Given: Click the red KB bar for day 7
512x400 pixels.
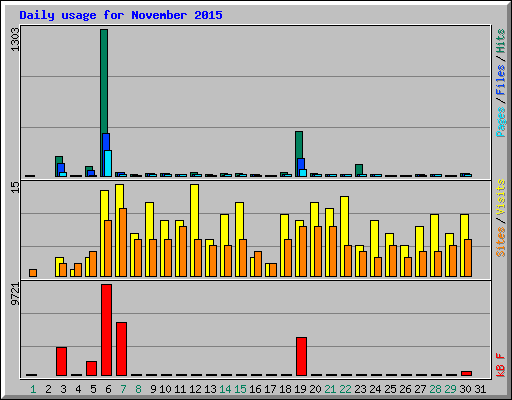Looking at the screenshot, I should tap(121, 349).
